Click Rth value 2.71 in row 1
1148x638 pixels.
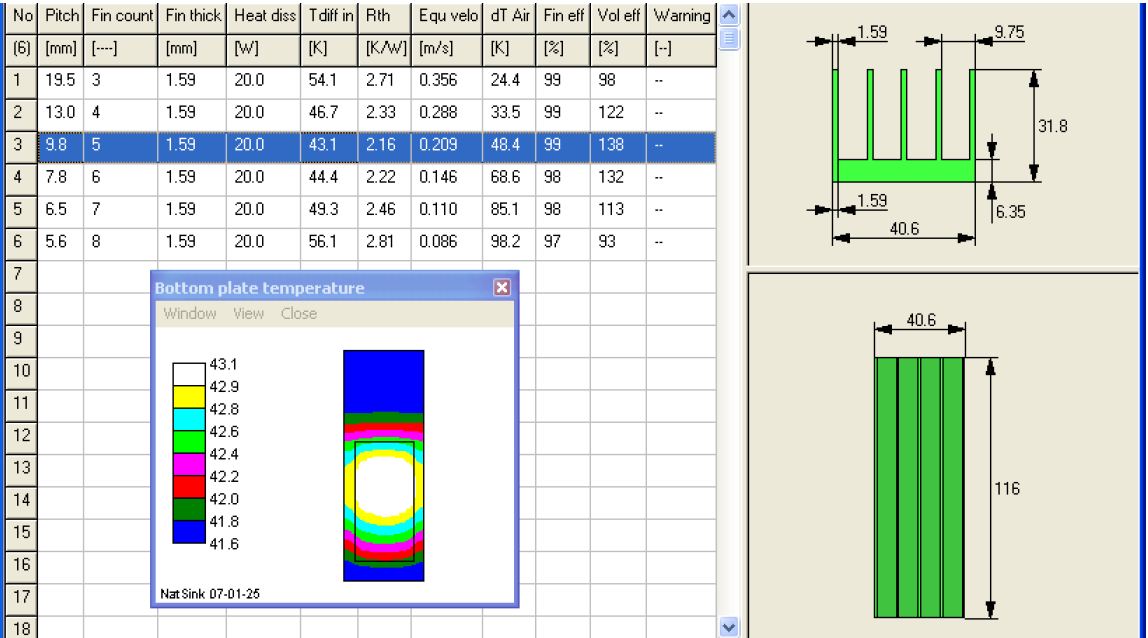[x=384, y=81]
